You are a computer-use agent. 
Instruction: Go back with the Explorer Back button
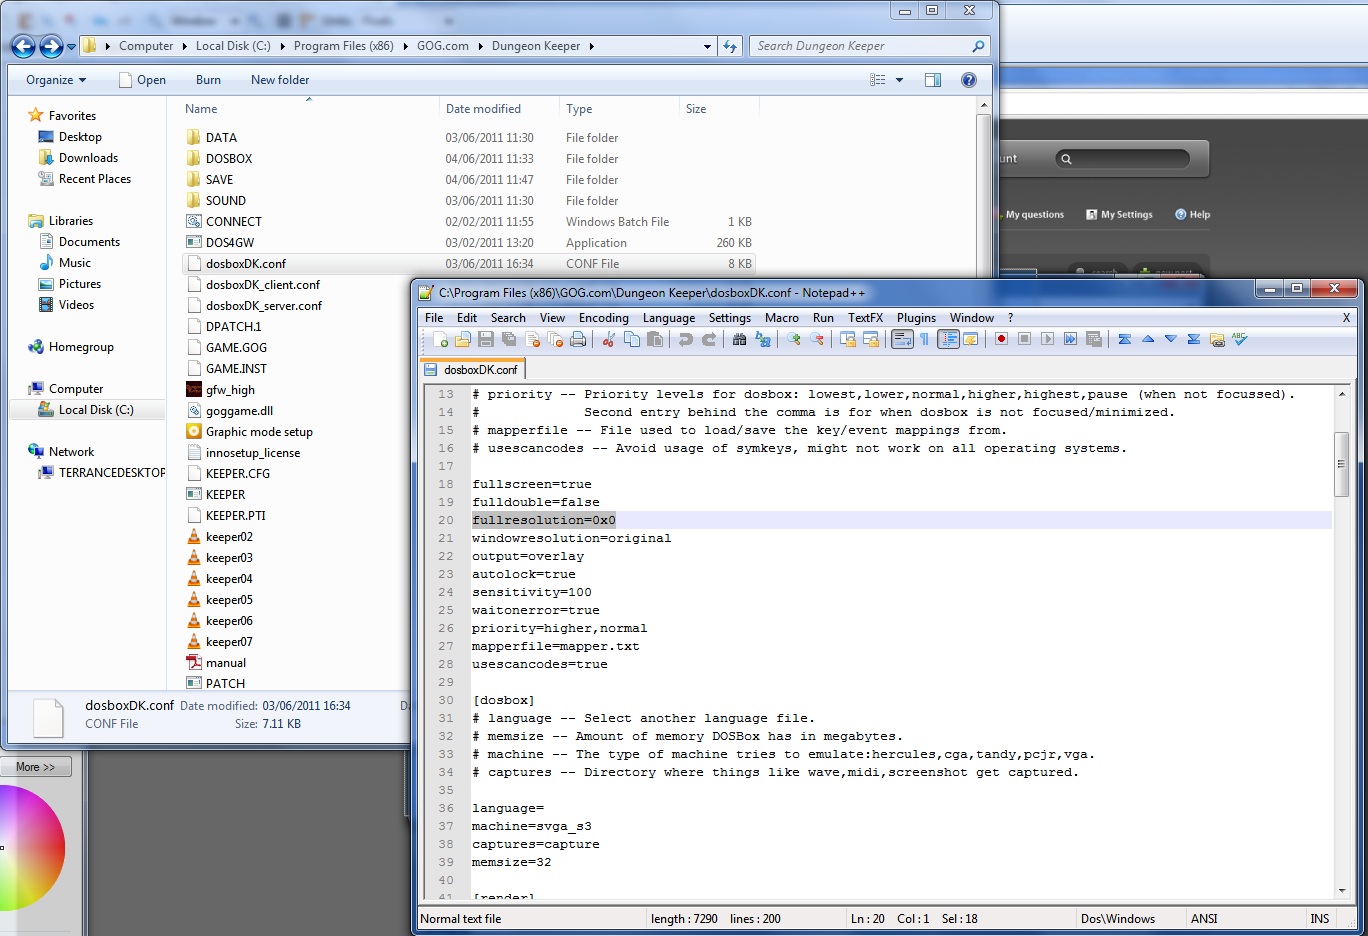tap(23, 46)
